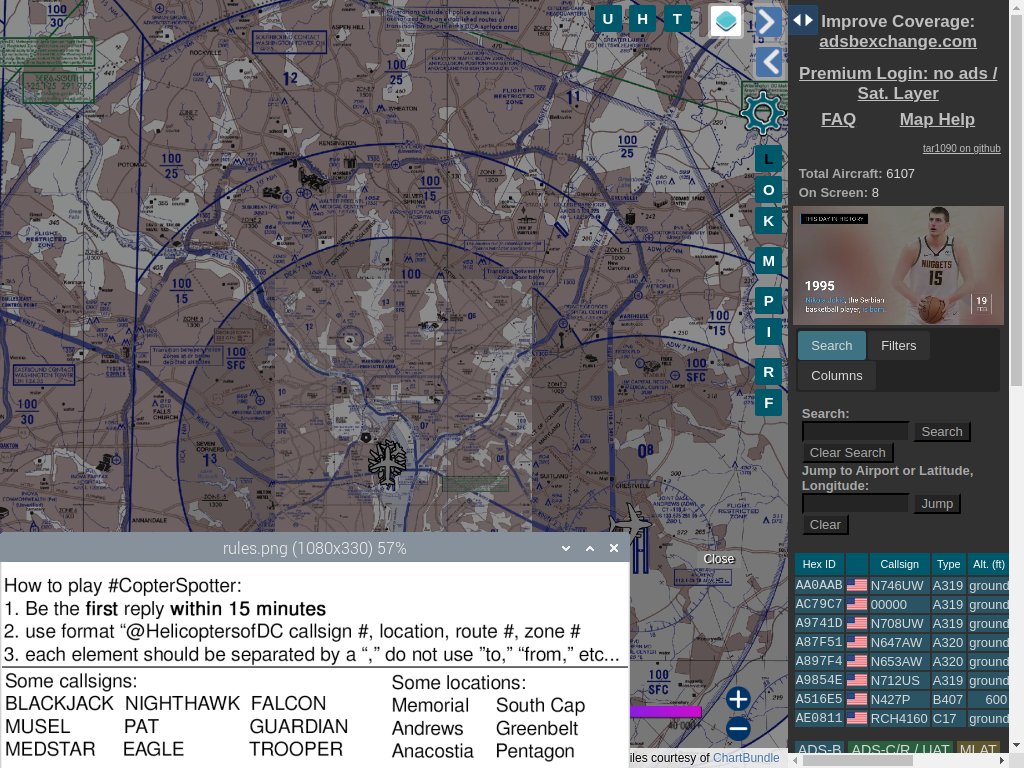Zoom out using the minus button
The height and width of the screenshot is (768, 1024).
(738, 729)
